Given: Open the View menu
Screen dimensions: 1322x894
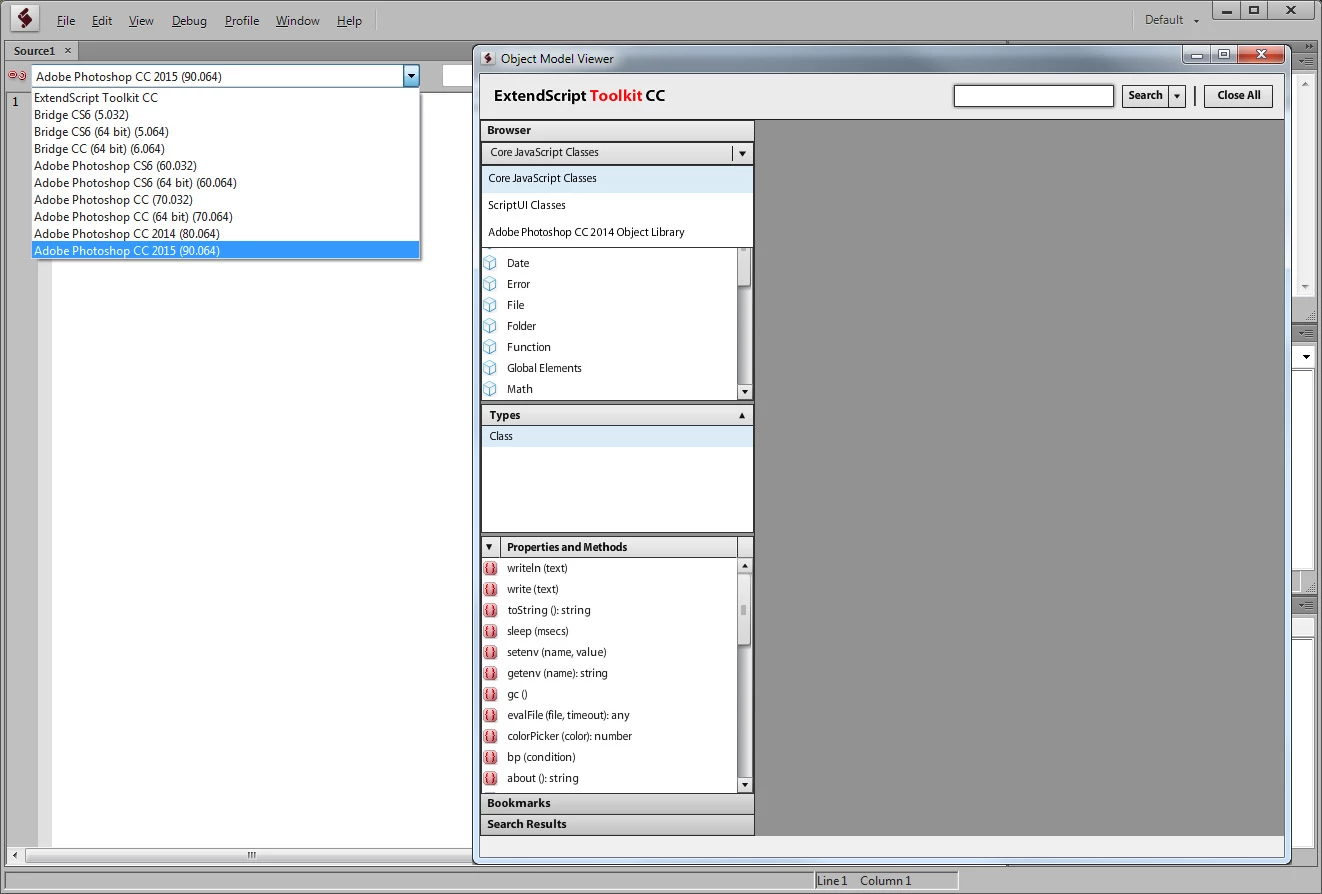Looking at the screenshot, I should tap(141, 20).
